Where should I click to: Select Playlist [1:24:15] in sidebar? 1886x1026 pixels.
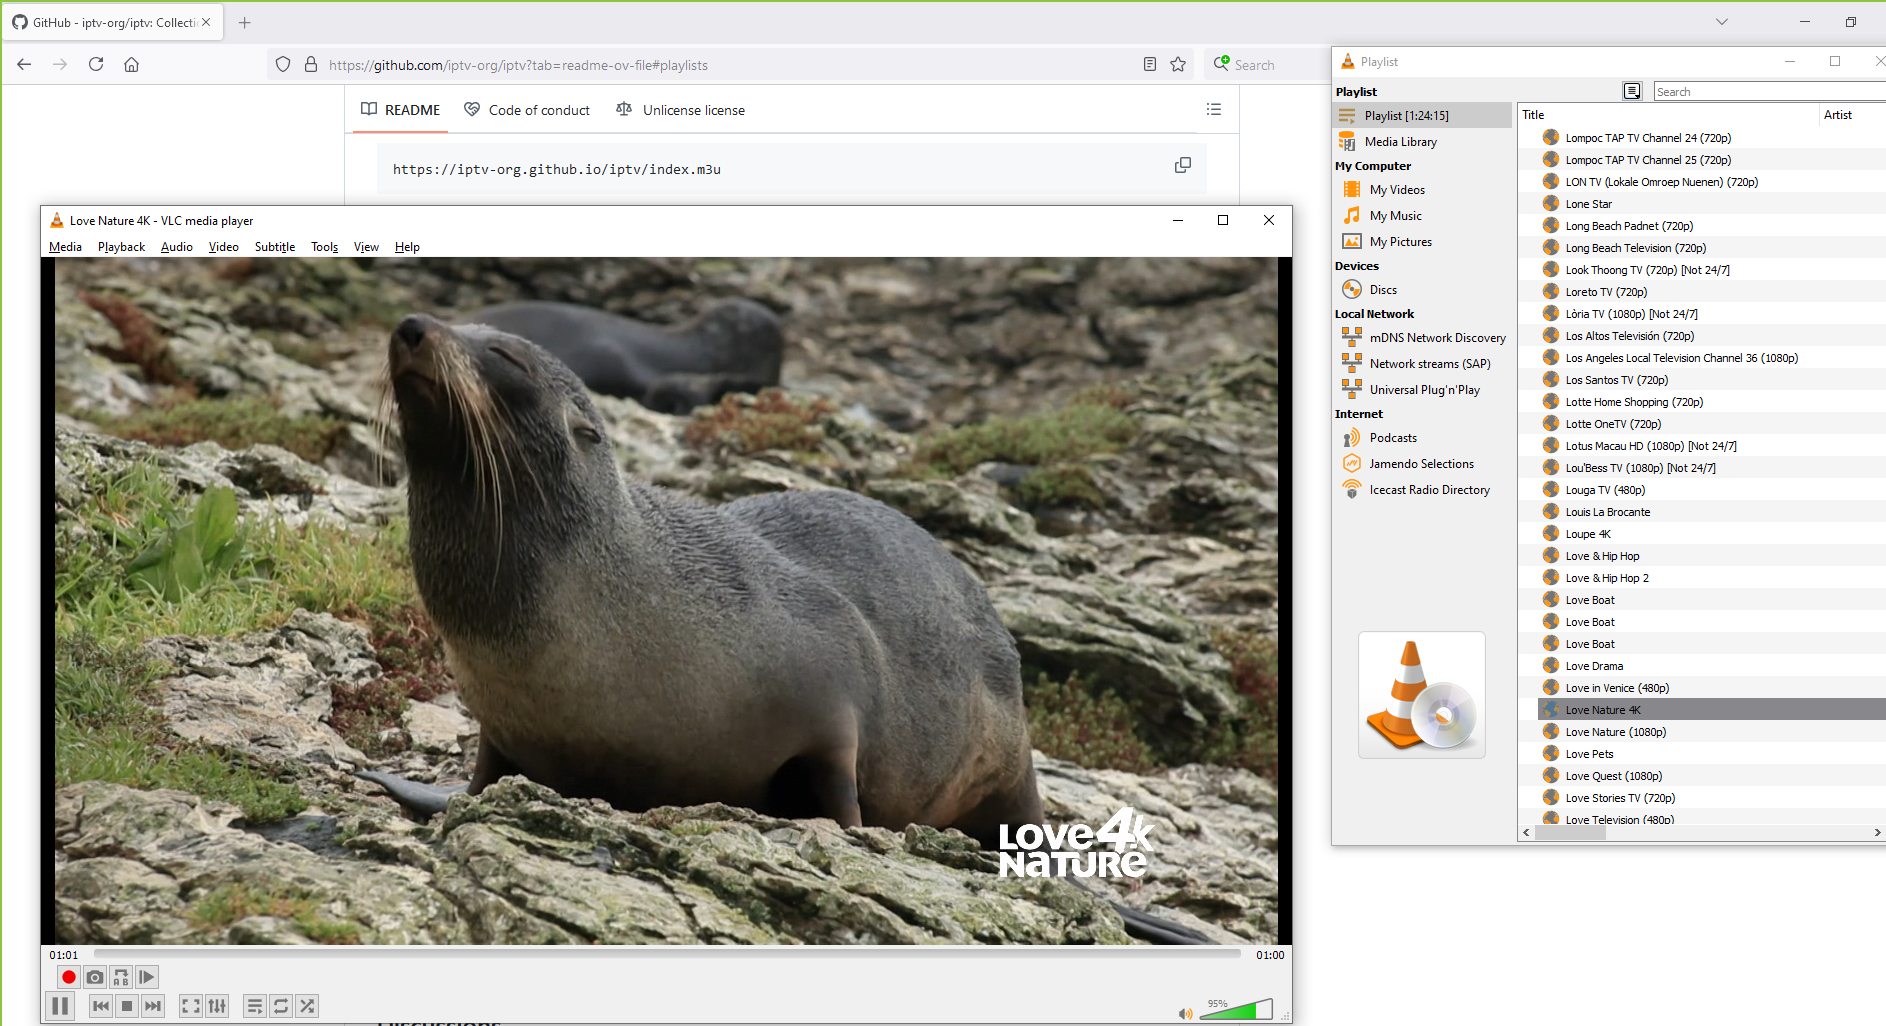pyautogui.click(x=1423, y=116)
